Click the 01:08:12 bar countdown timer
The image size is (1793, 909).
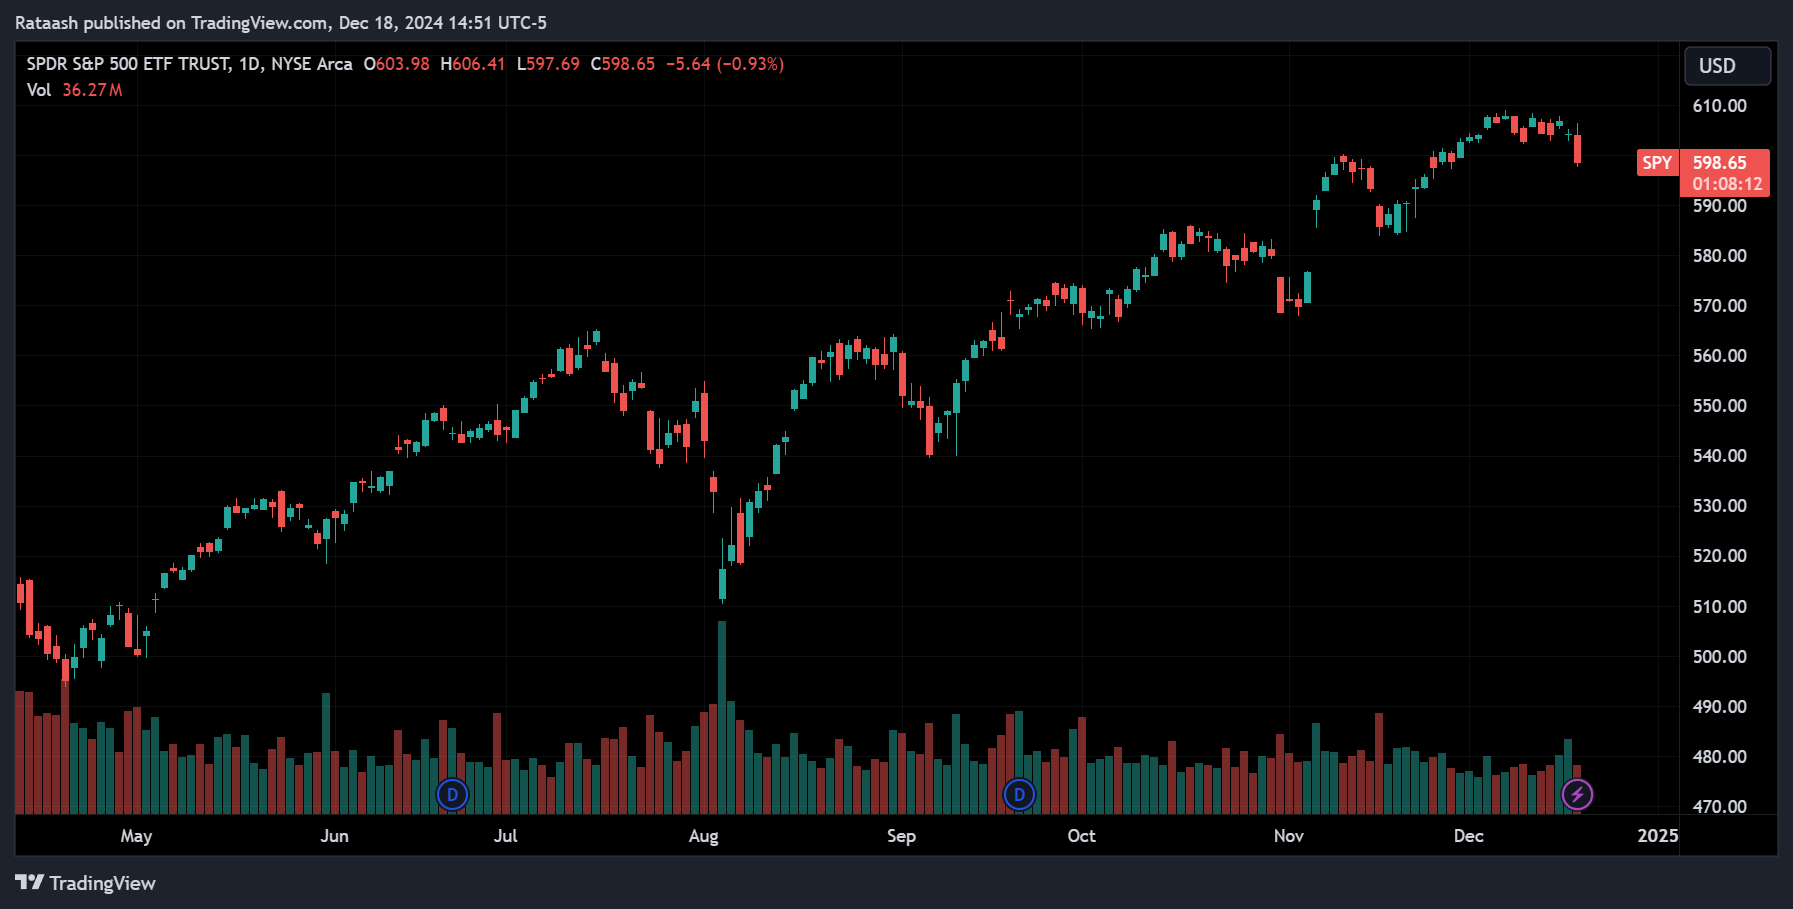pyautogui.click(x=1727, y=184)
